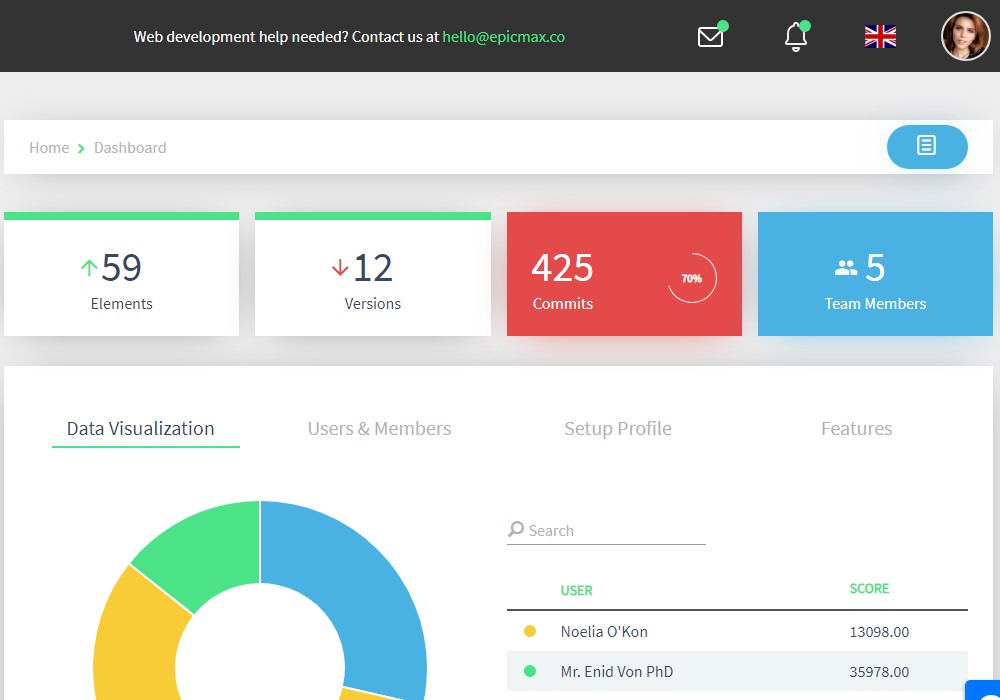
Task: Click the blue document icon button
Action: click(927, 147)
